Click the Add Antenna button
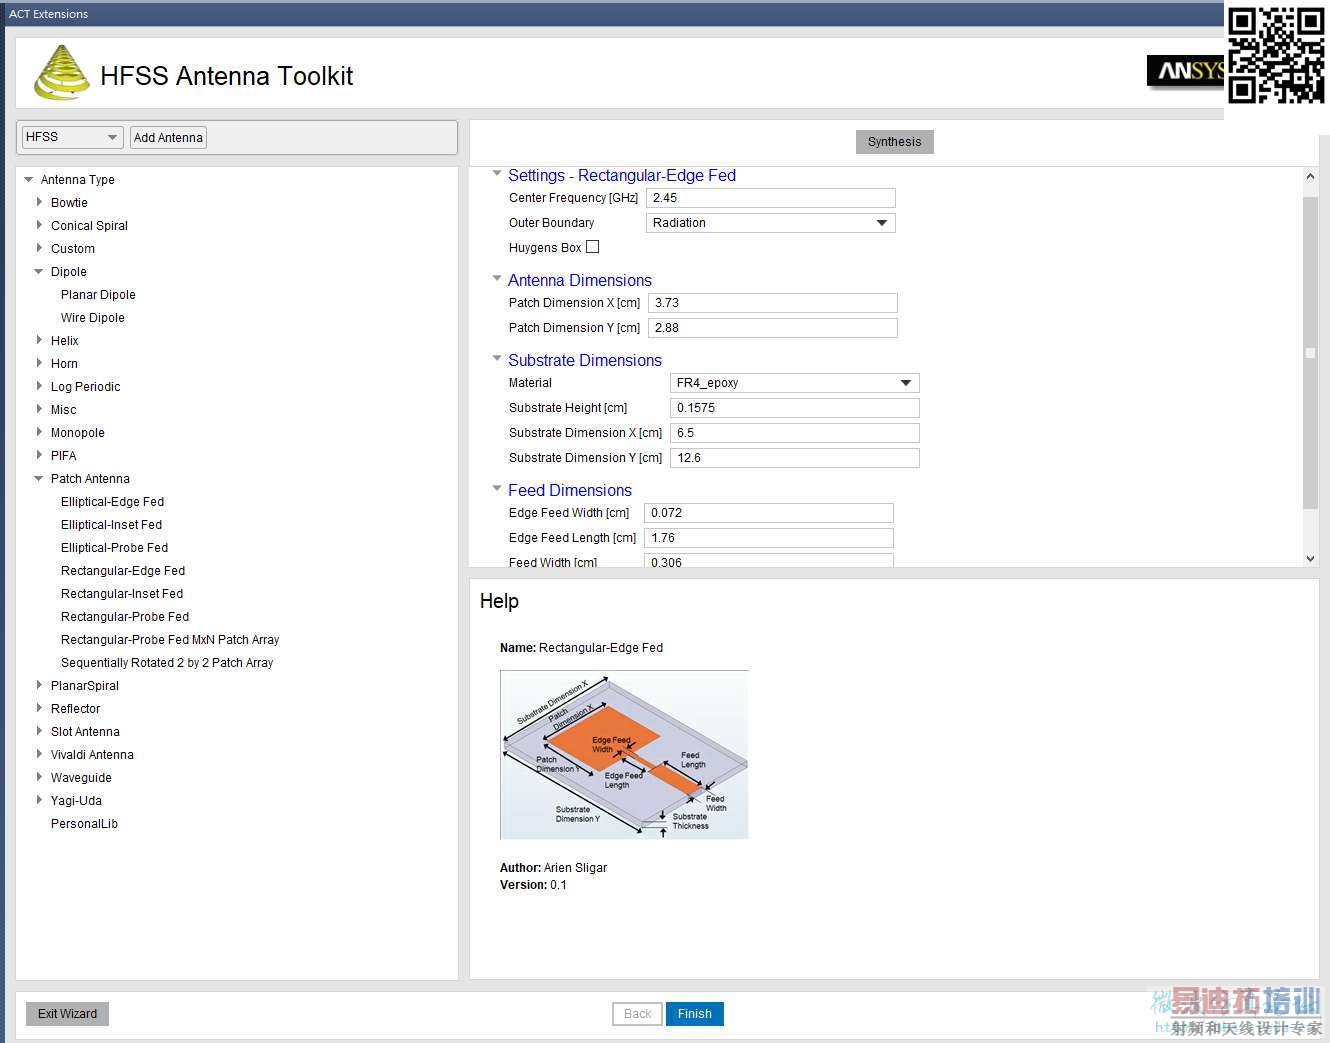Image resolution: width=1330 pixels, height=1043 pixels. [x=168, y=137]
